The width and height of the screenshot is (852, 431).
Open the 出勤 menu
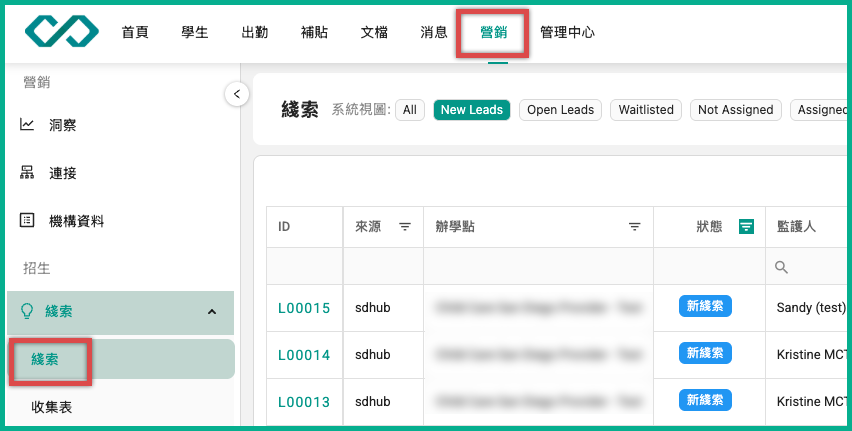coord(254,33)
